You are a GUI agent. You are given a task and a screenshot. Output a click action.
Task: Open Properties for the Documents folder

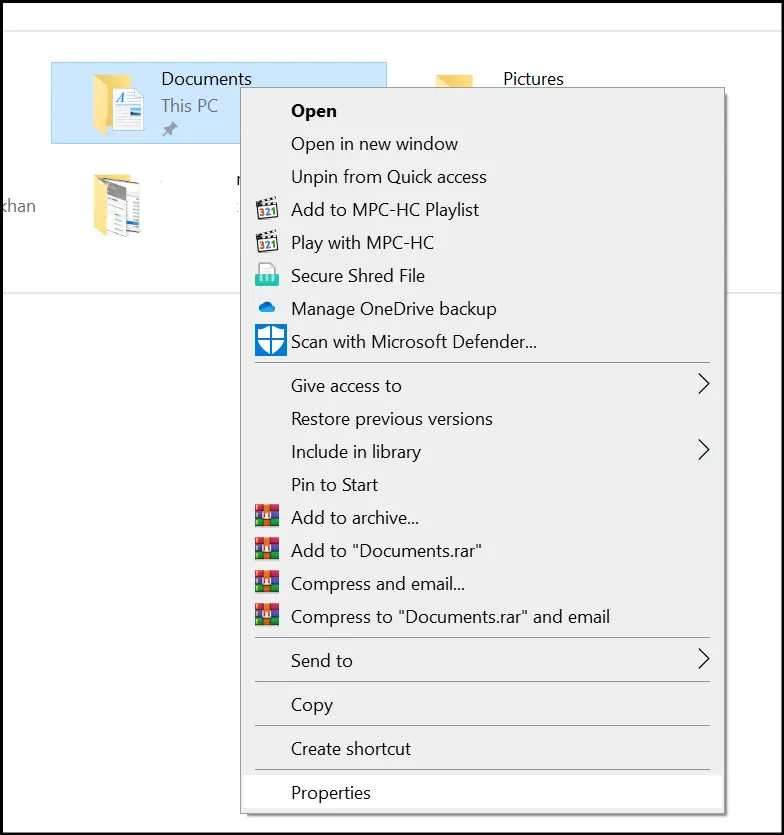click(x=483, y=792)
